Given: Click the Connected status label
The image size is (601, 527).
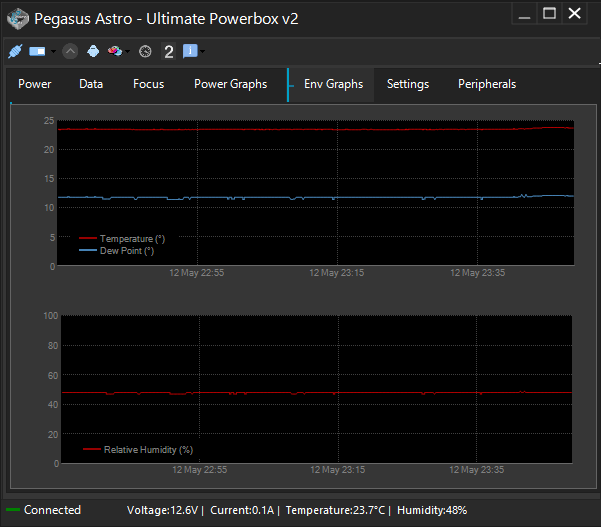Looking at the screenshot, I should click(x=52, y=510).
